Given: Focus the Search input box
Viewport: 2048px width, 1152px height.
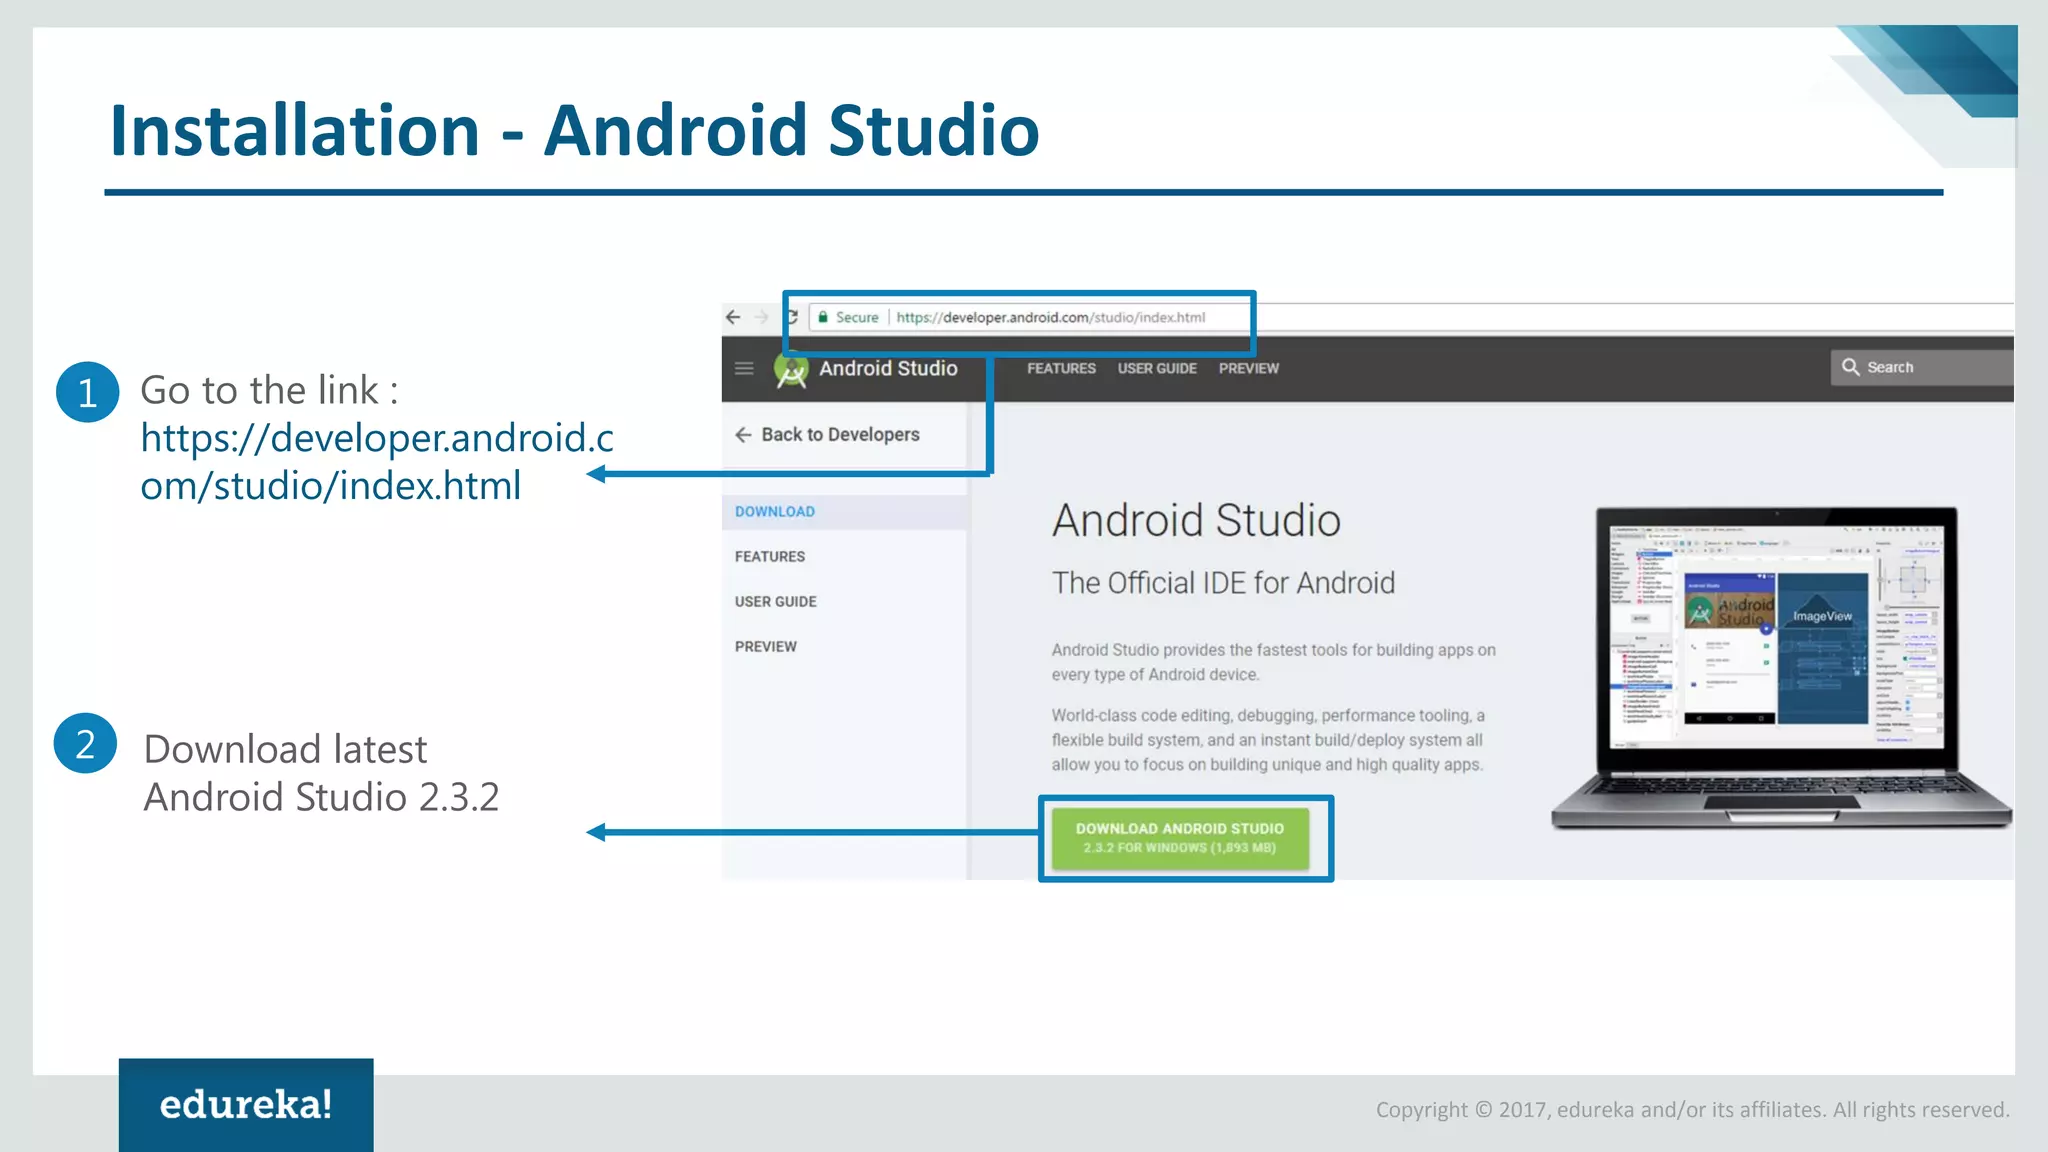Looking at the screenshot, I should click(x=1922, y=367).
